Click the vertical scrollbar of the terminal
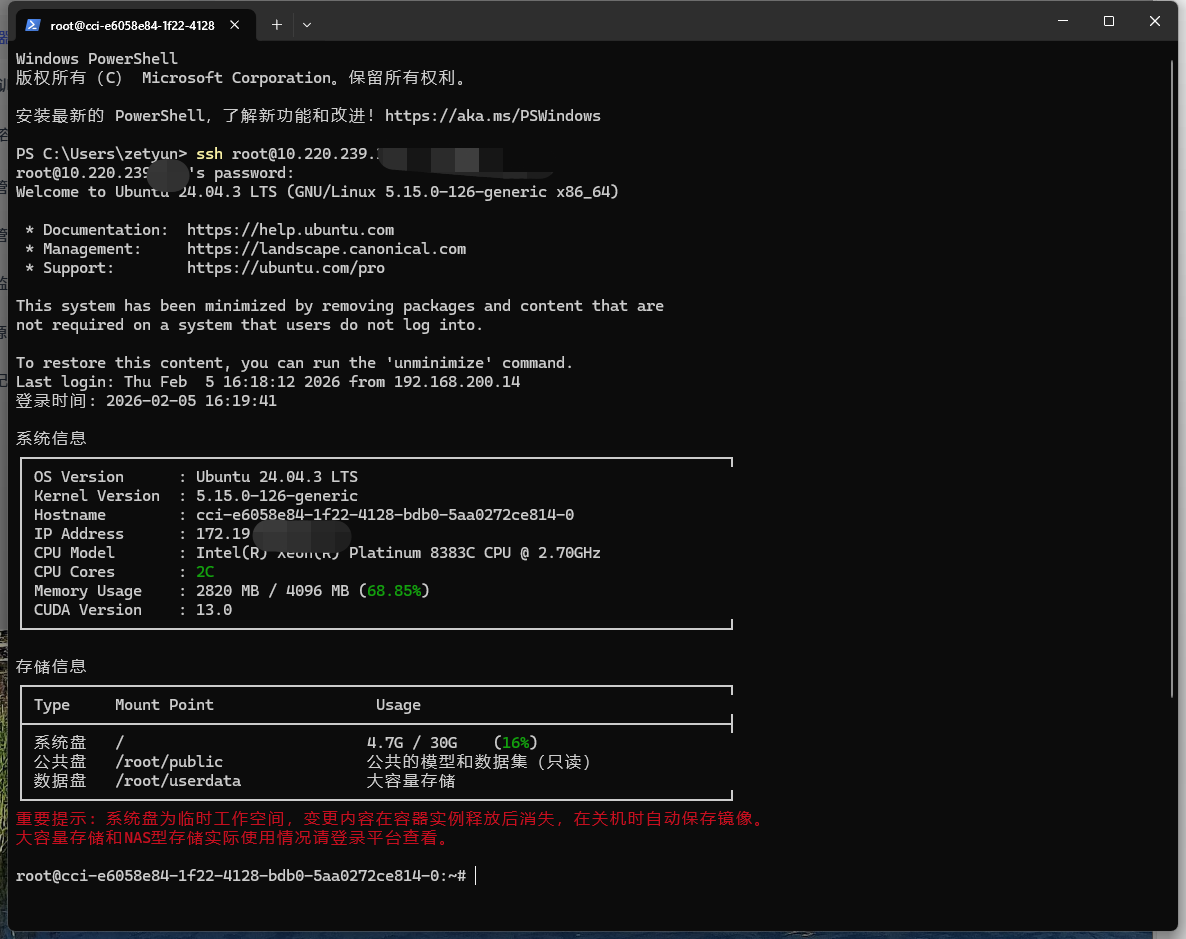This screenshot has width=1186, height=939. coord(1172,378)
